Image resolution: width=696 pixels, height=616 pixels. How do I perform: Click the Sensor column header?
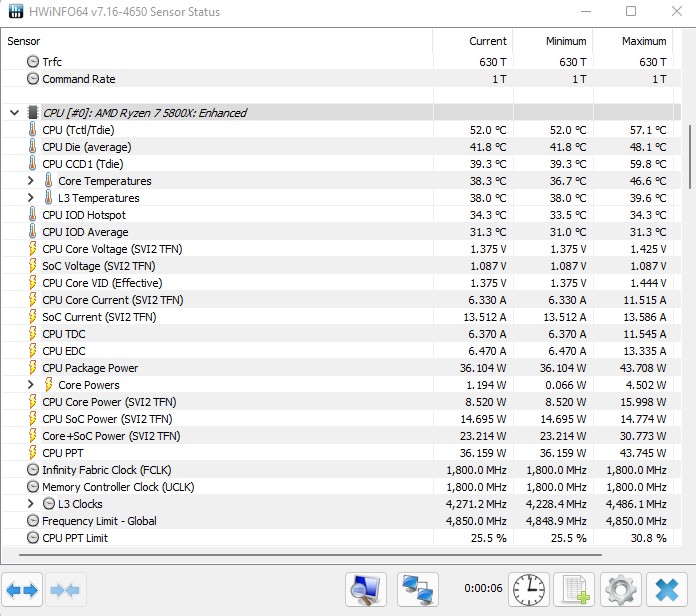pyautogui.click(x=217, y=41)
